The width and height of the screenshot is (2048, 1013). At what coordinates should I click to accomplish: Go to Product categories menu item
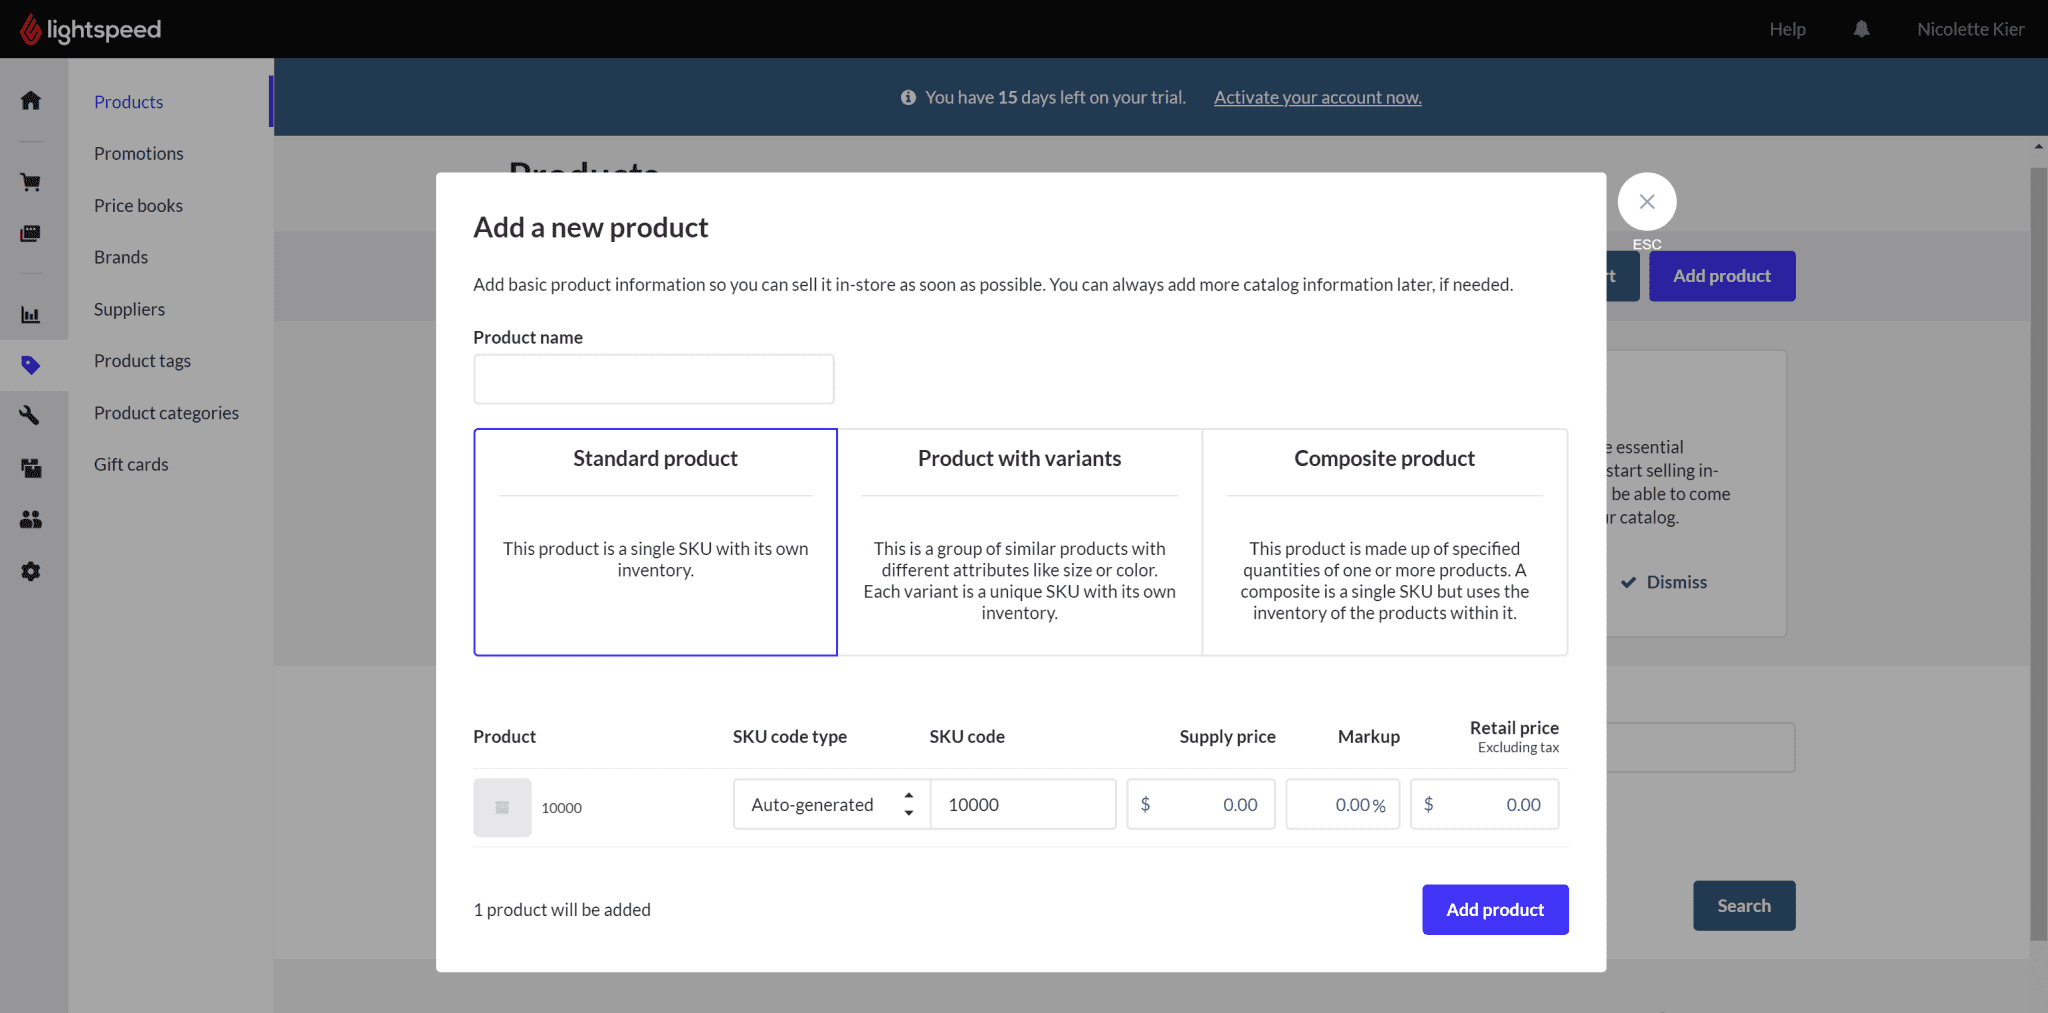[166, 413]
